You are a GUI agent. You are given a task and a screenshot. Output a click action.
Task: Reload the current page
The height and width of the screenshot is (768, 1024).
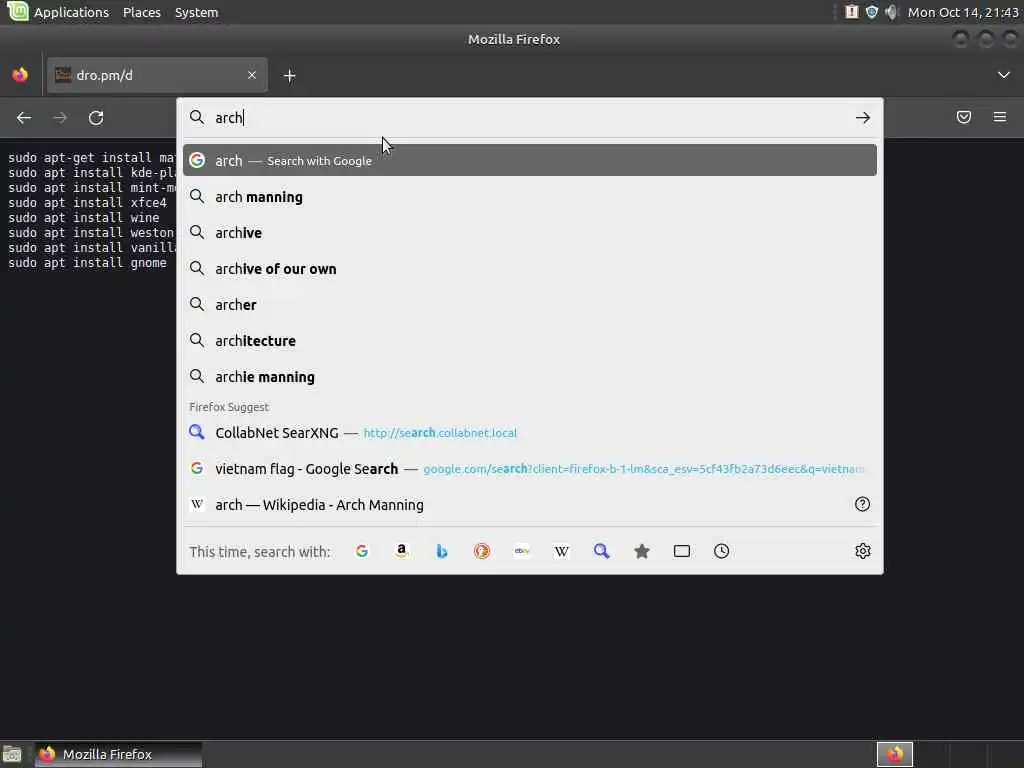(96, 118)
